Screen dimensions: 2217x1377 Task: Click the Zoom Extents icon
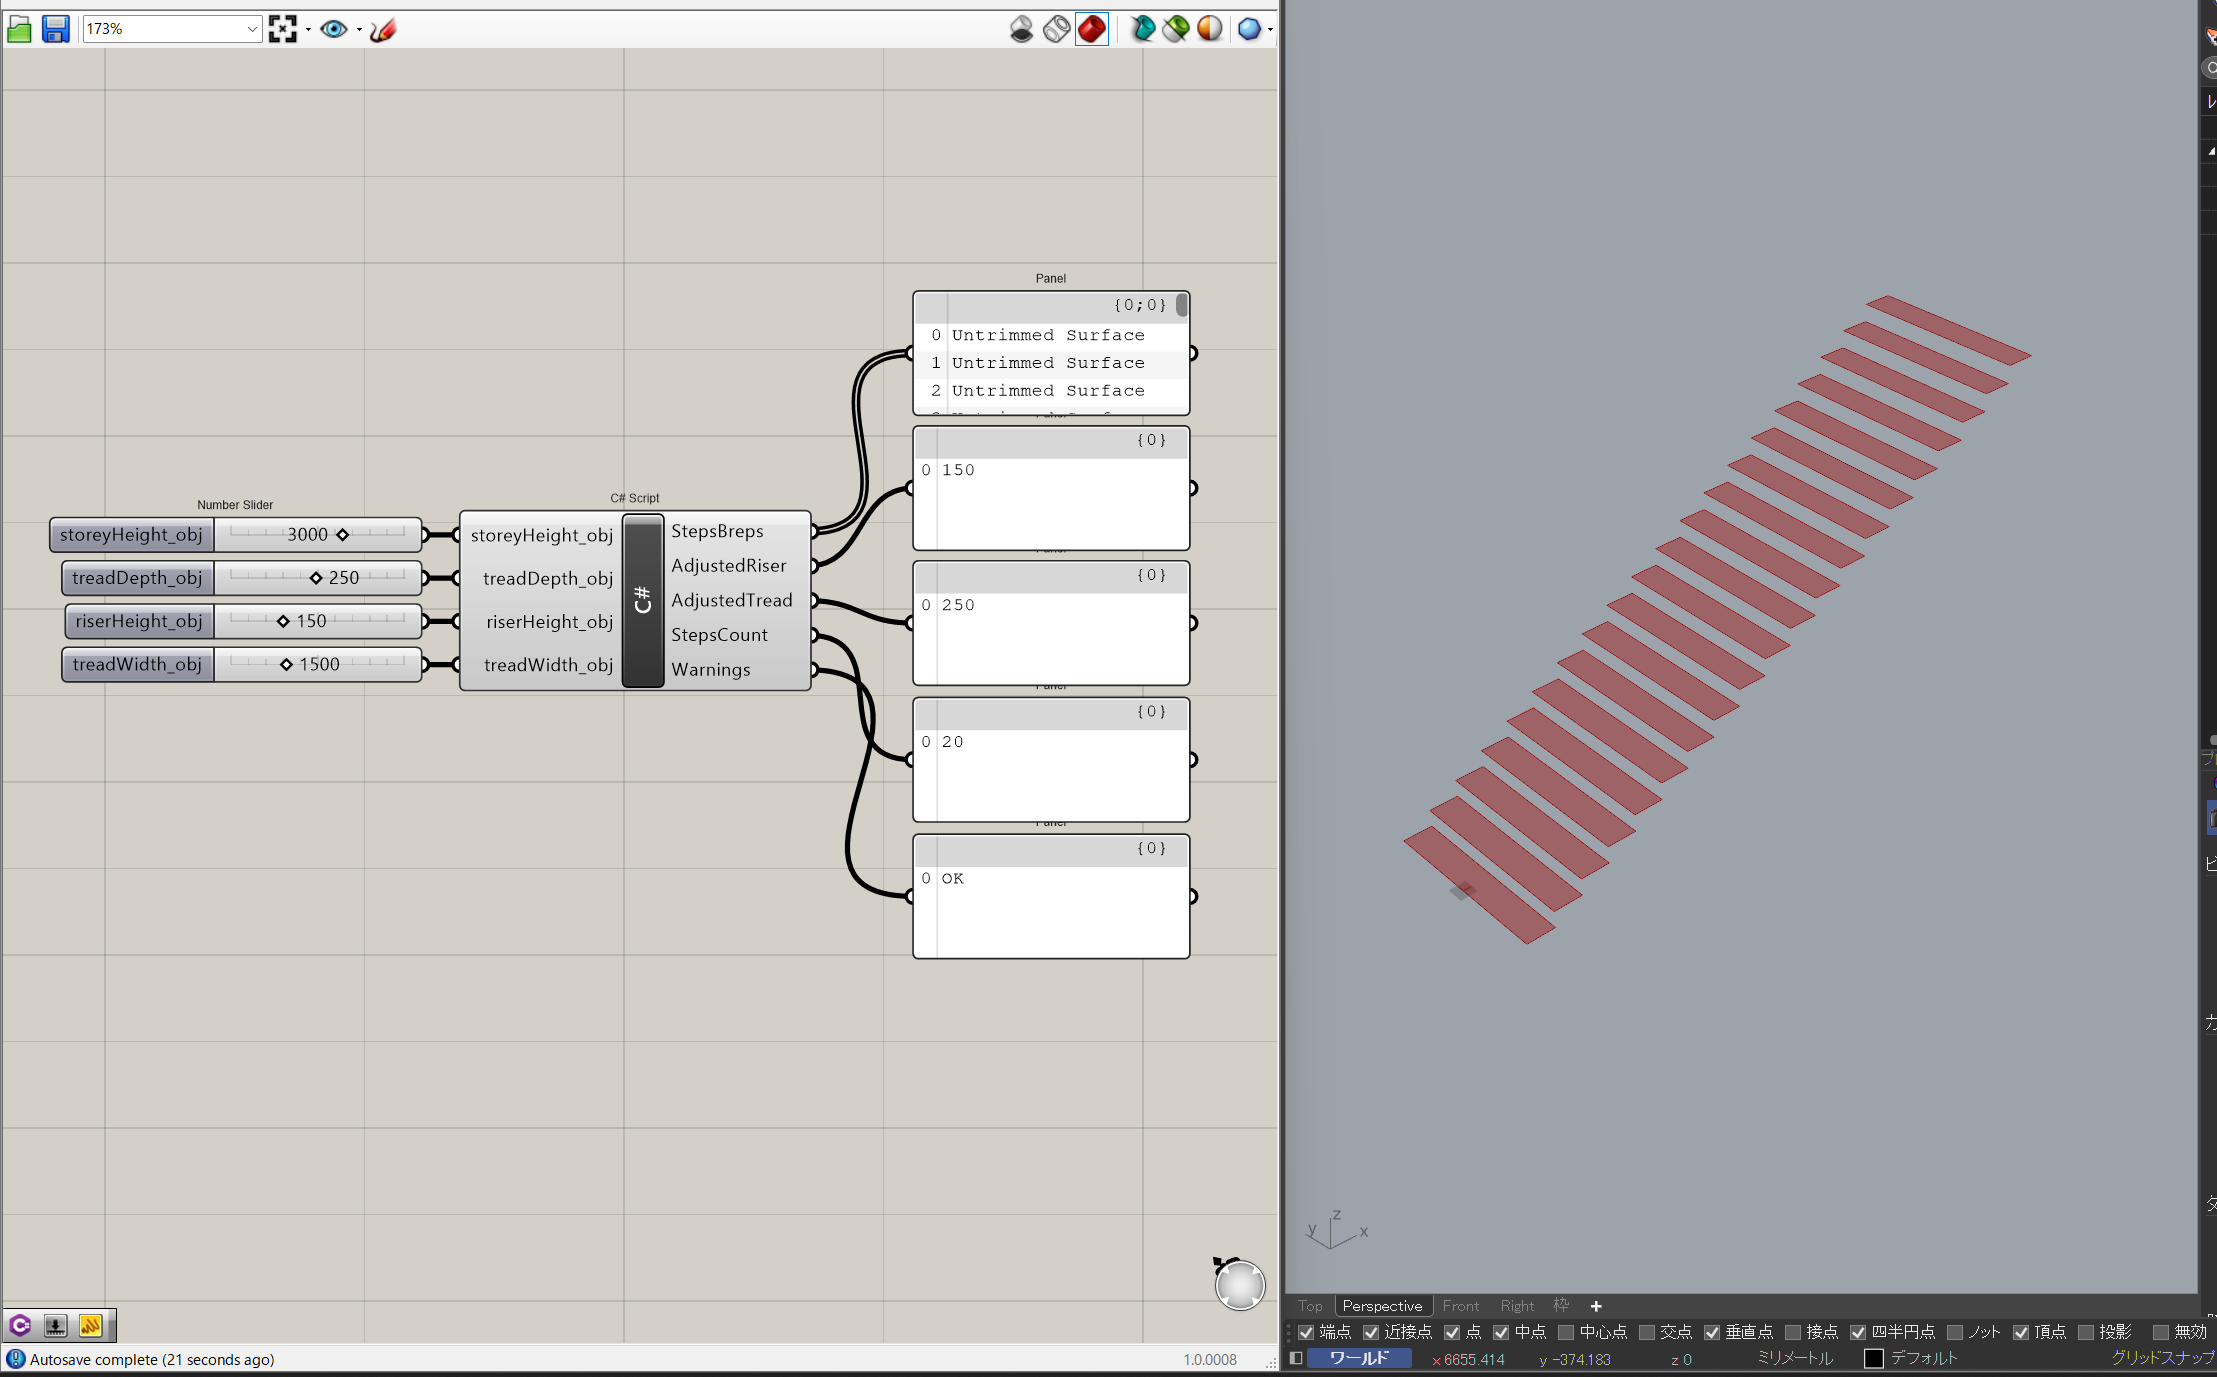(x=283, y=29)
